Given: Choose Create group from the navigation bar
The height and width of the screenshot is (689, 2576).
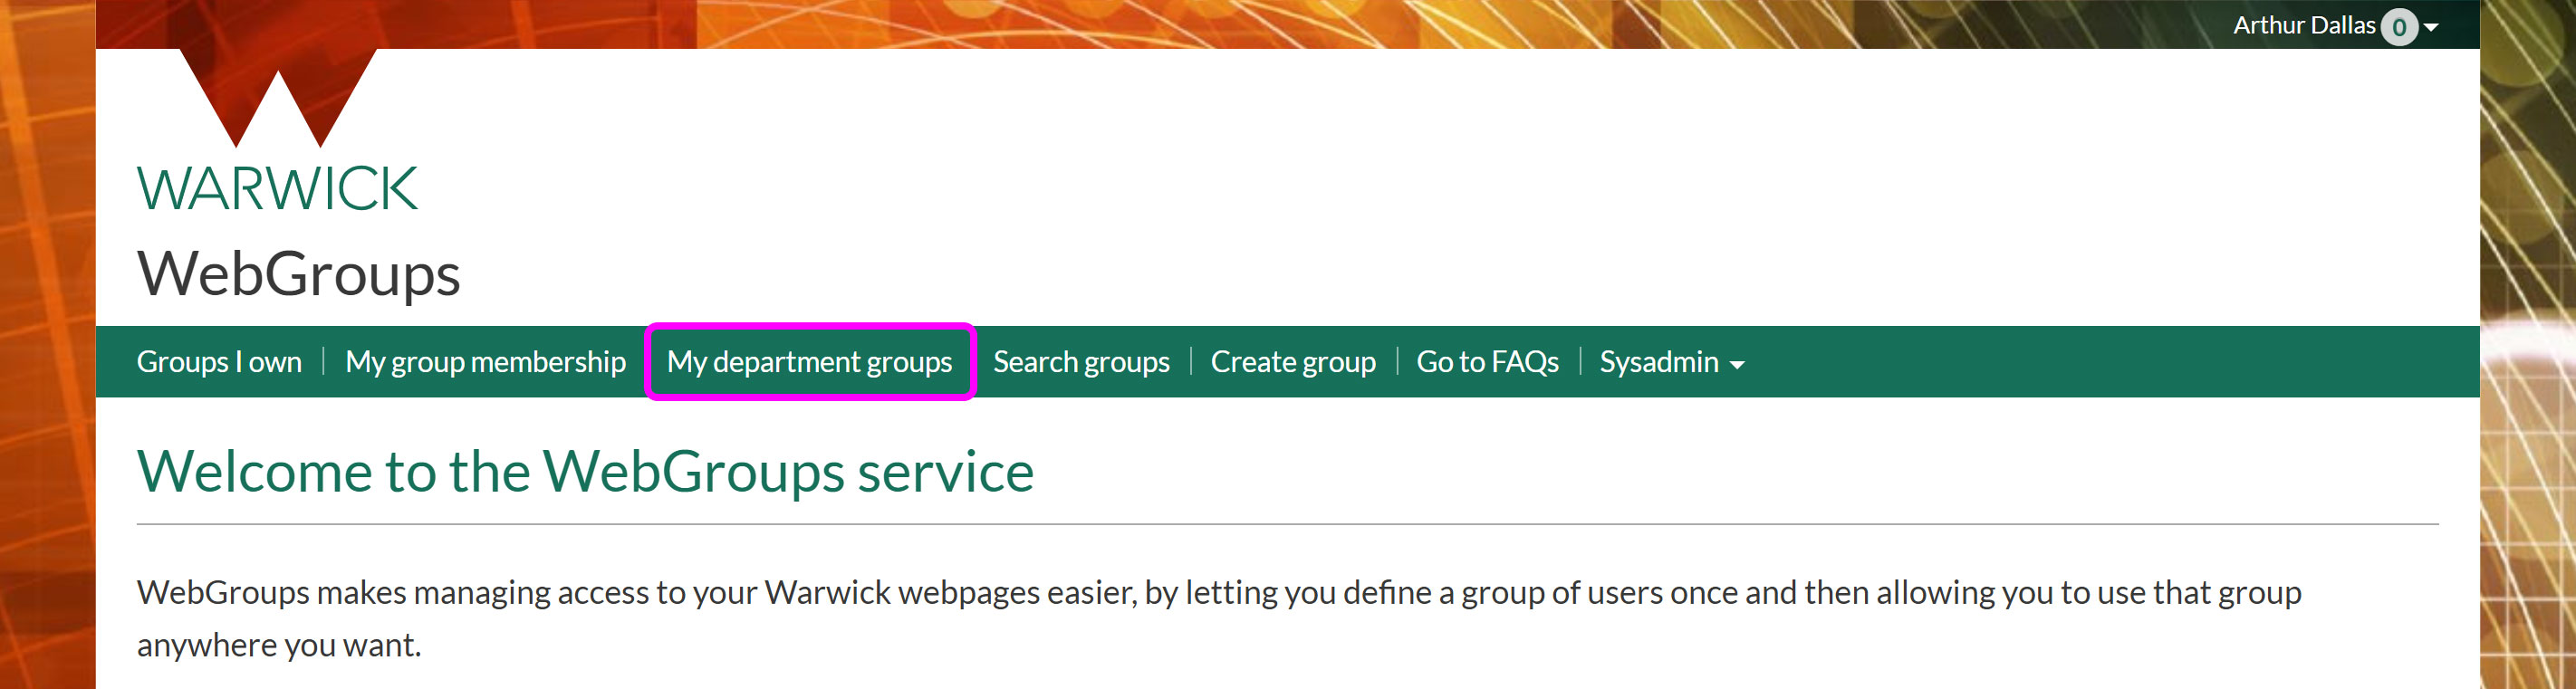Looking at the screenshot, I should click(x=1292, y=361).
